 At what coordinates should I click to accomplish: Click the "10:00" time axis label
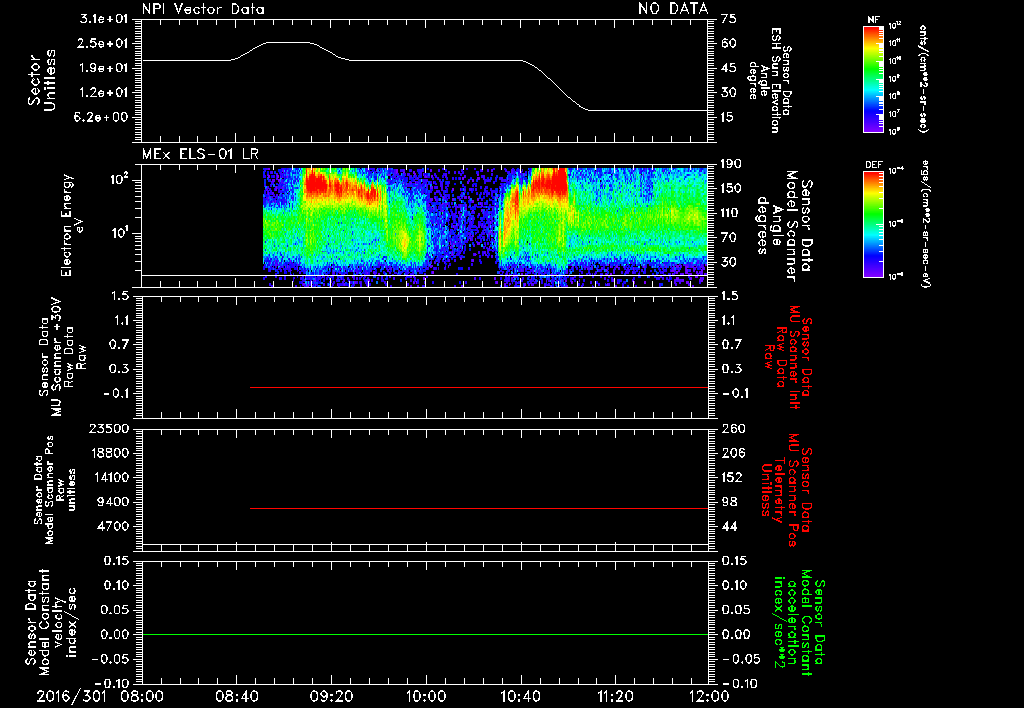pos(425,696)
